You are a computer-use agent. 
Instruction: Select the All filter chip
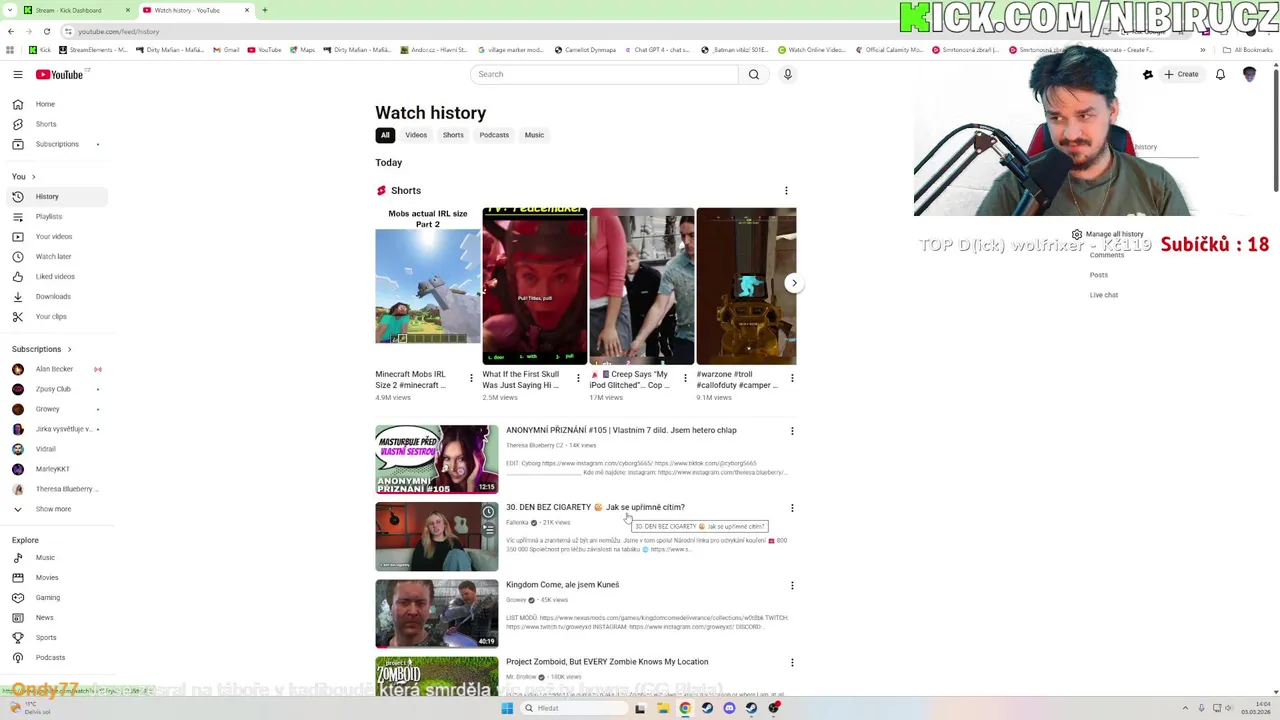385,135
